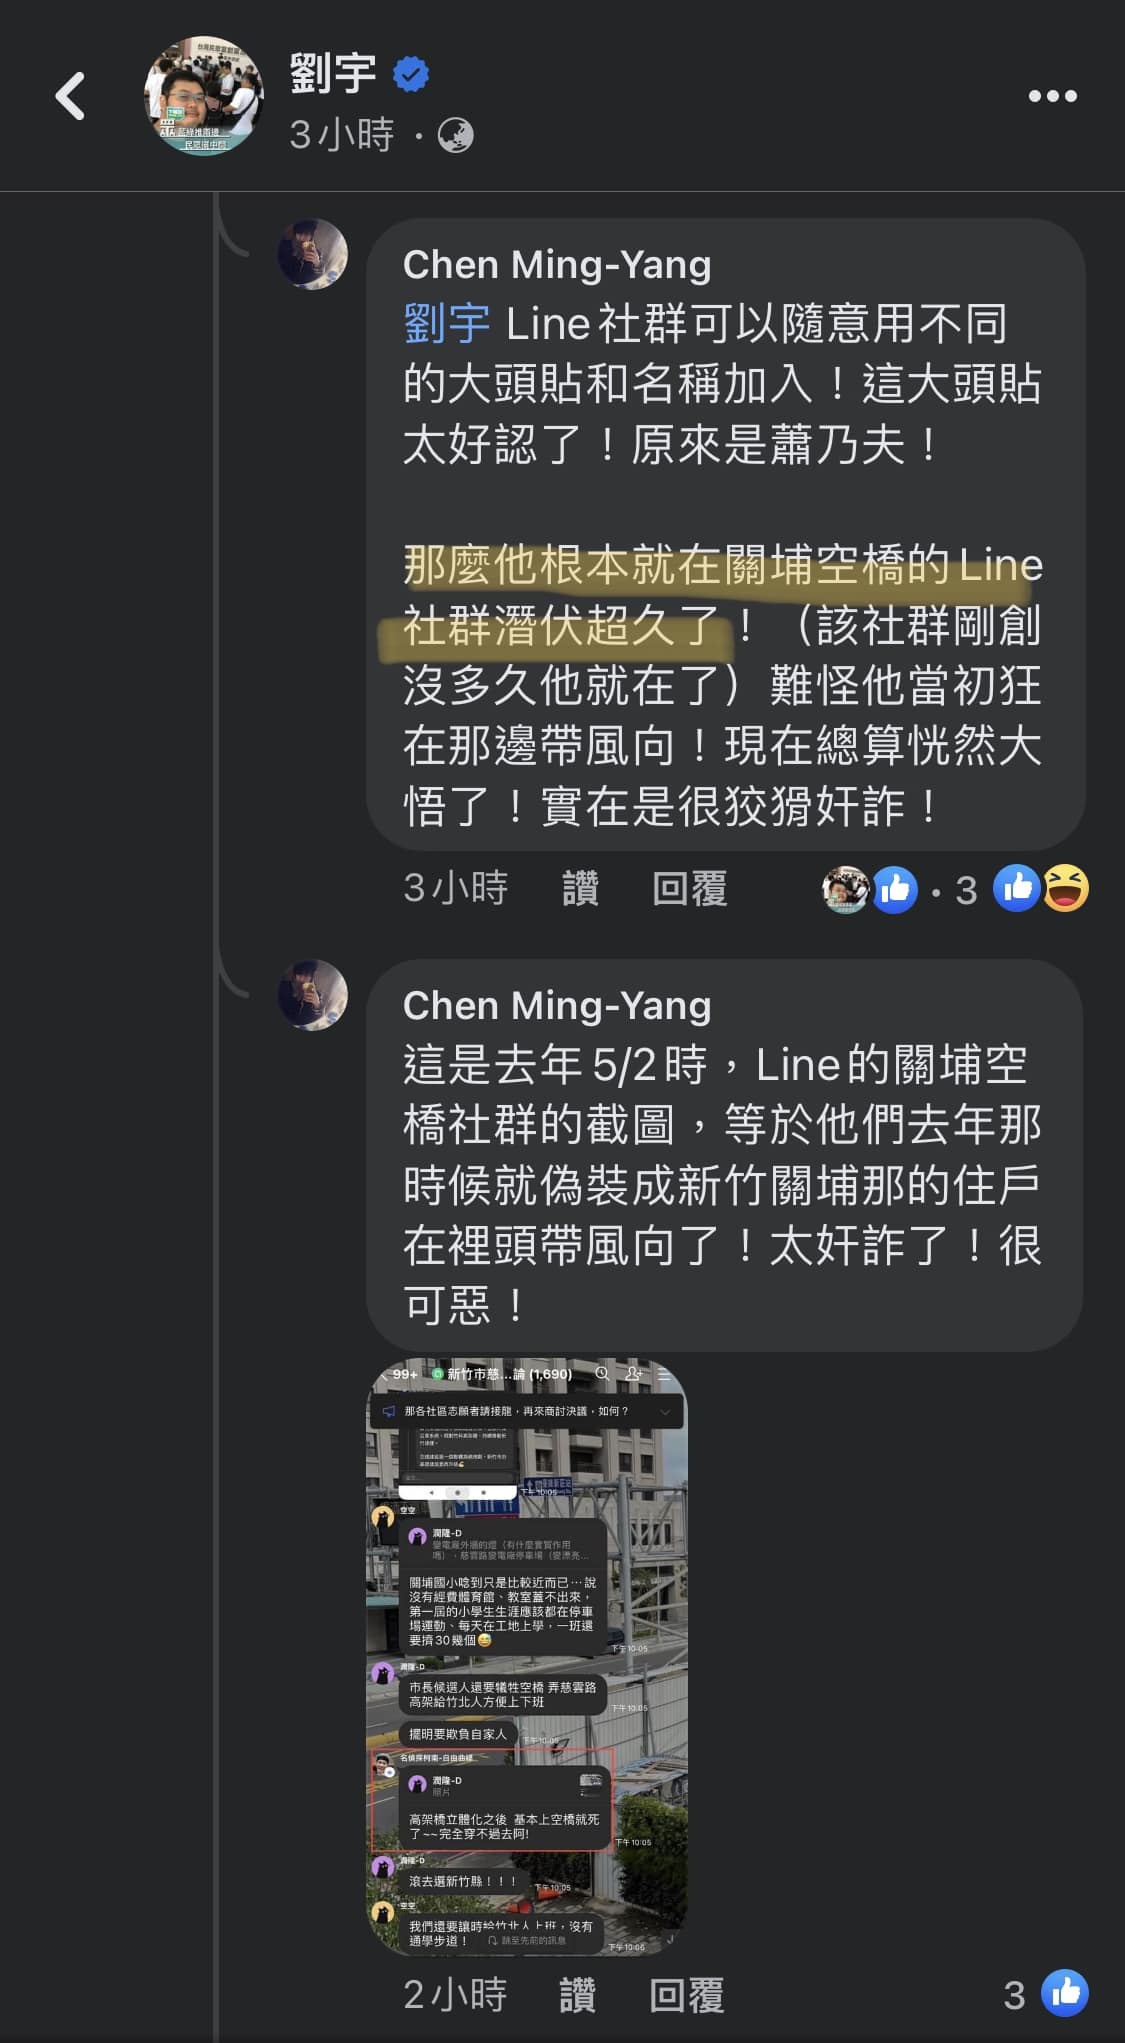Open first Chen Ming-Yang comment avatar
1125x2043 pixels.
312,254
